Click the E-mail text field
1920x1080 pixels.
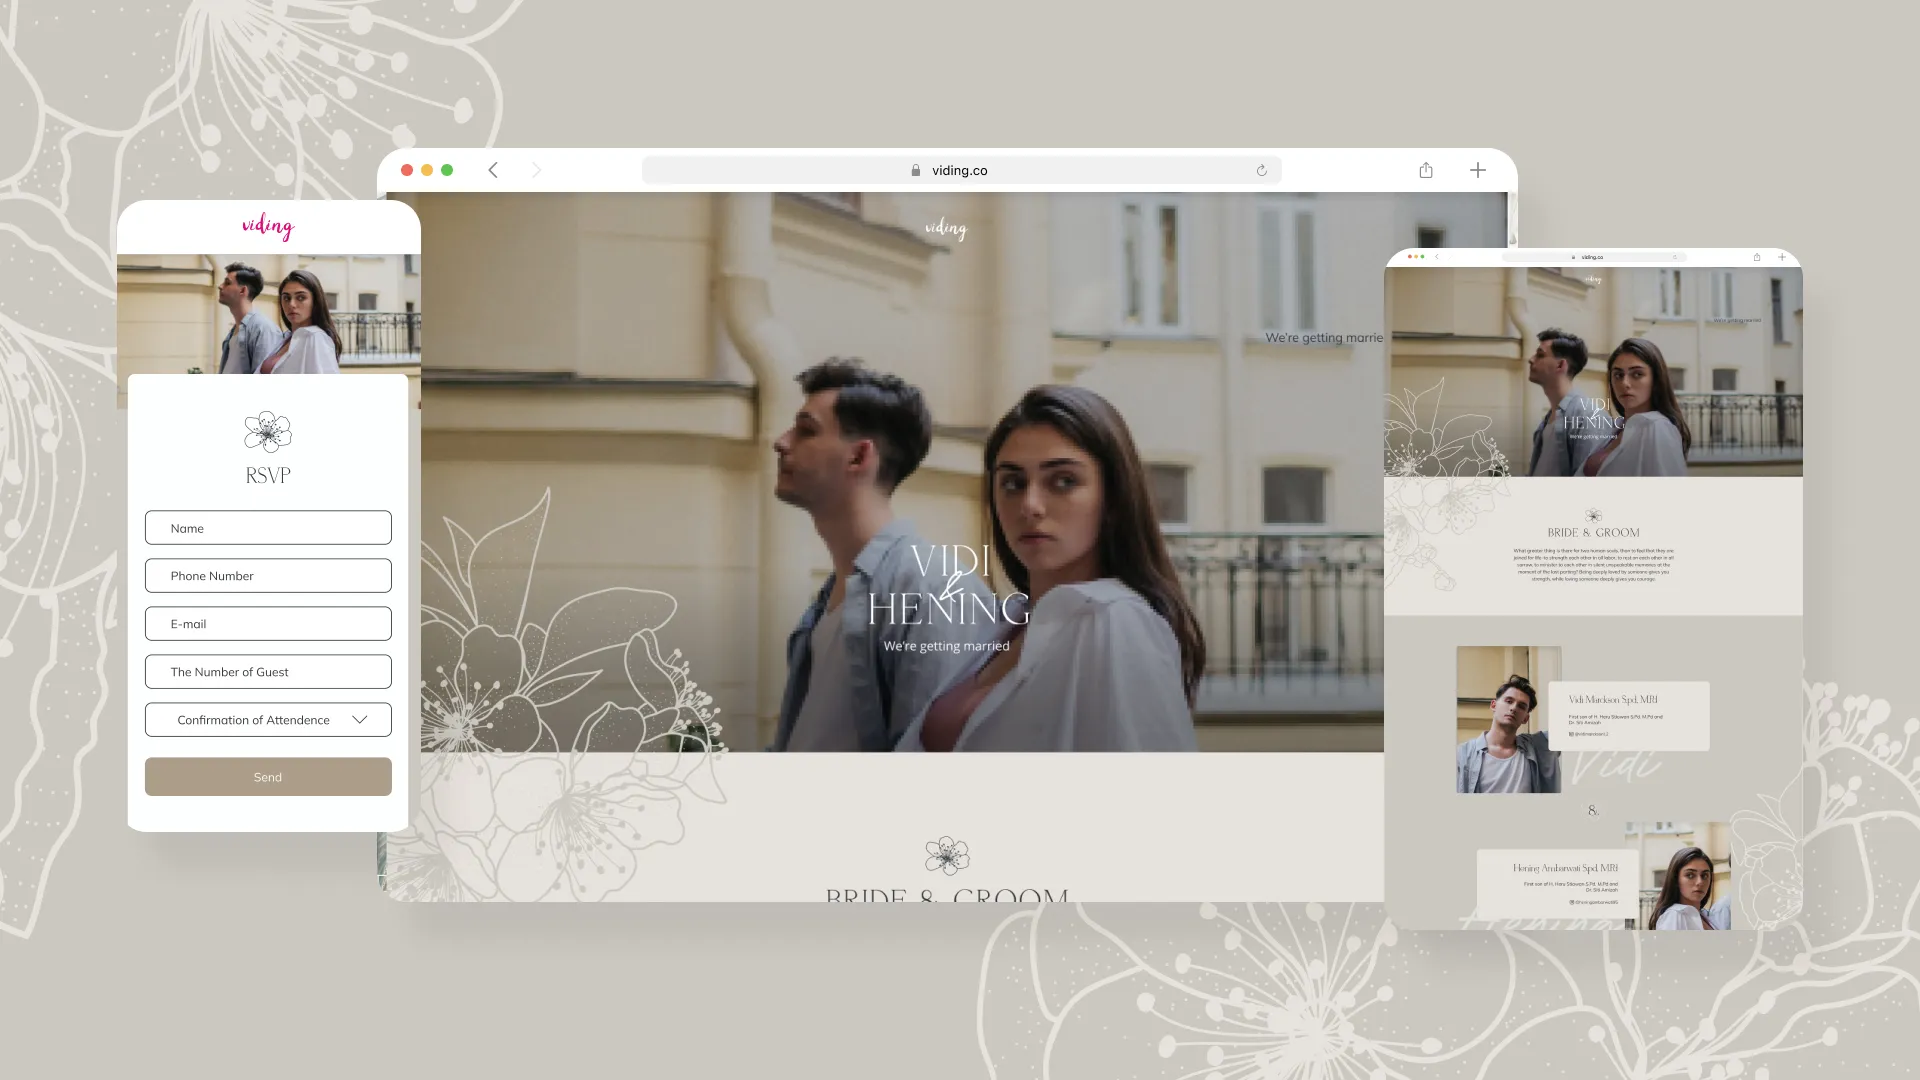click(x=268, y=623)
